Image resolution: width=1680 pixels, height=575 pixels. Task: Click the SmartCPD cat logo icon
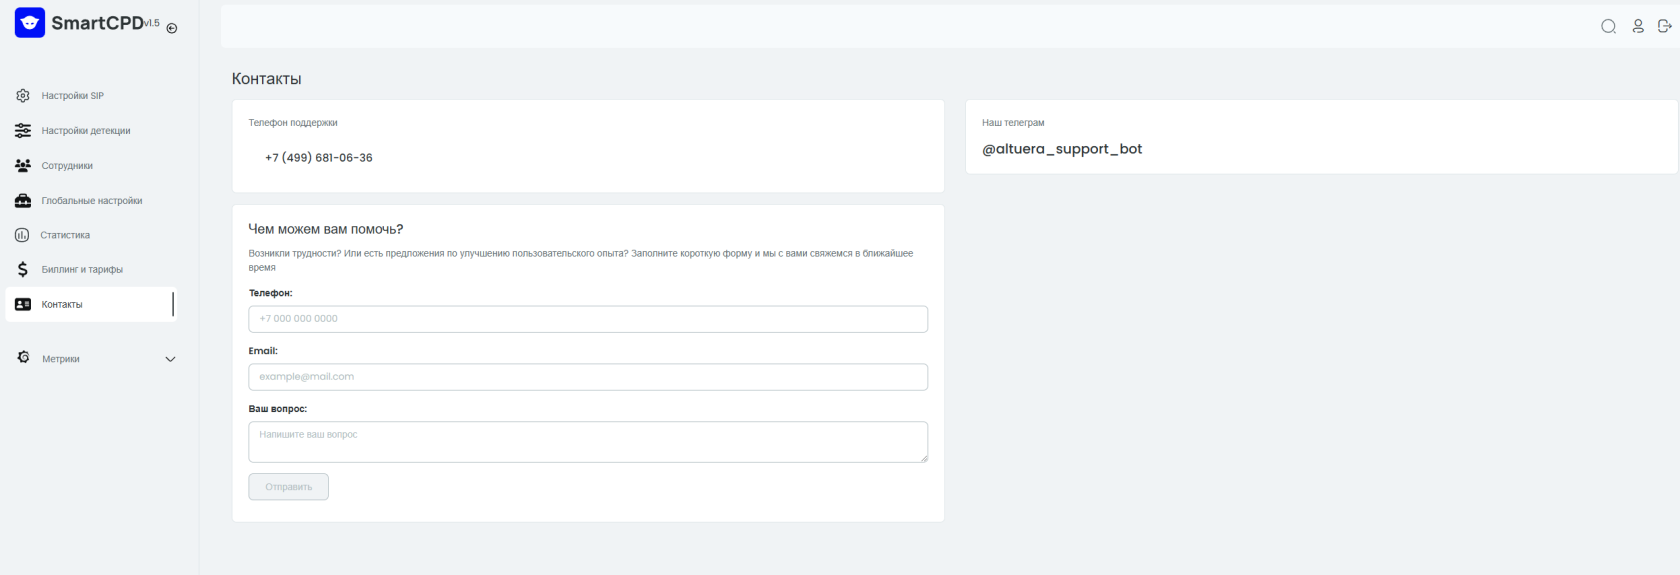(x=30, y=23)
